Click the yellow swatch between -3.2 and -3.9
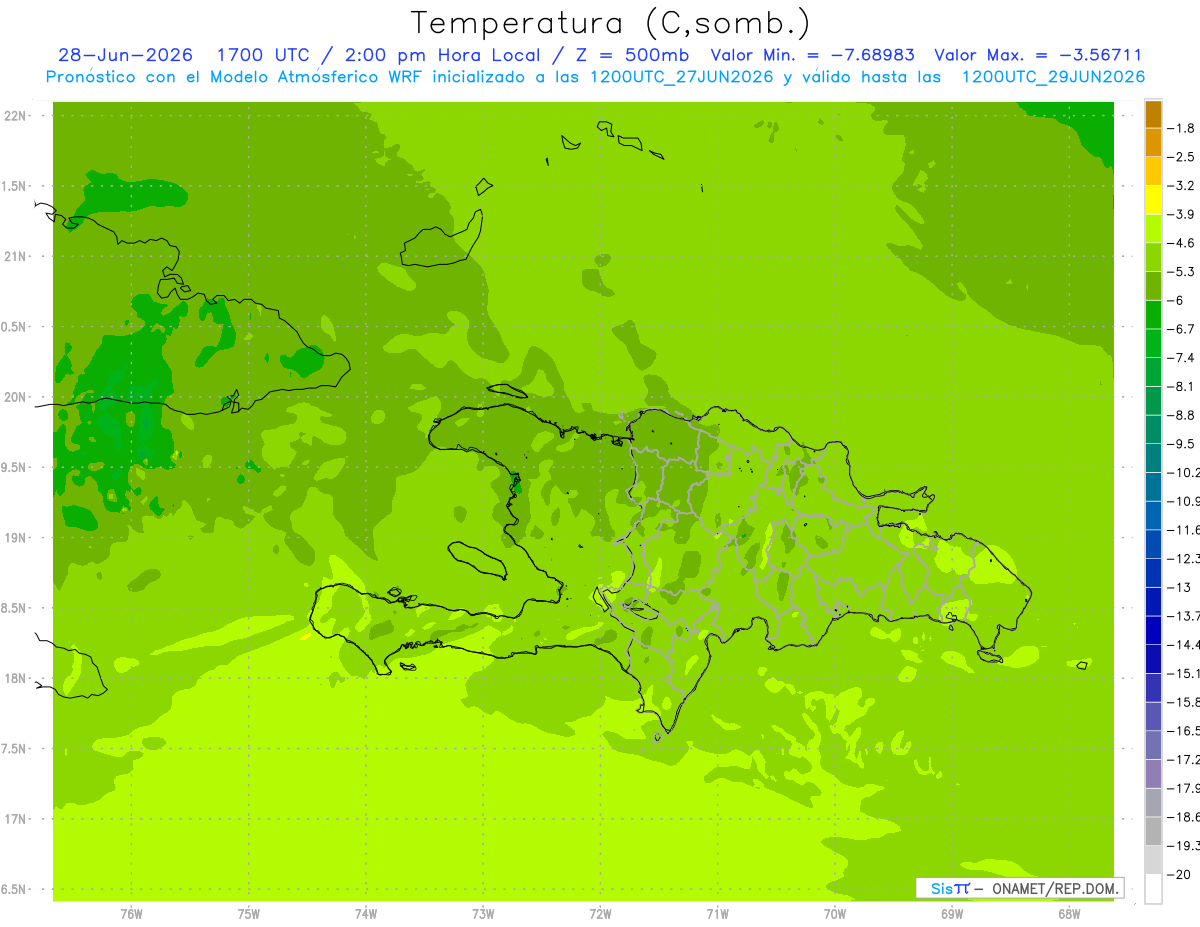Viewport: 1200px width, 927px height. pos(1153,200)
